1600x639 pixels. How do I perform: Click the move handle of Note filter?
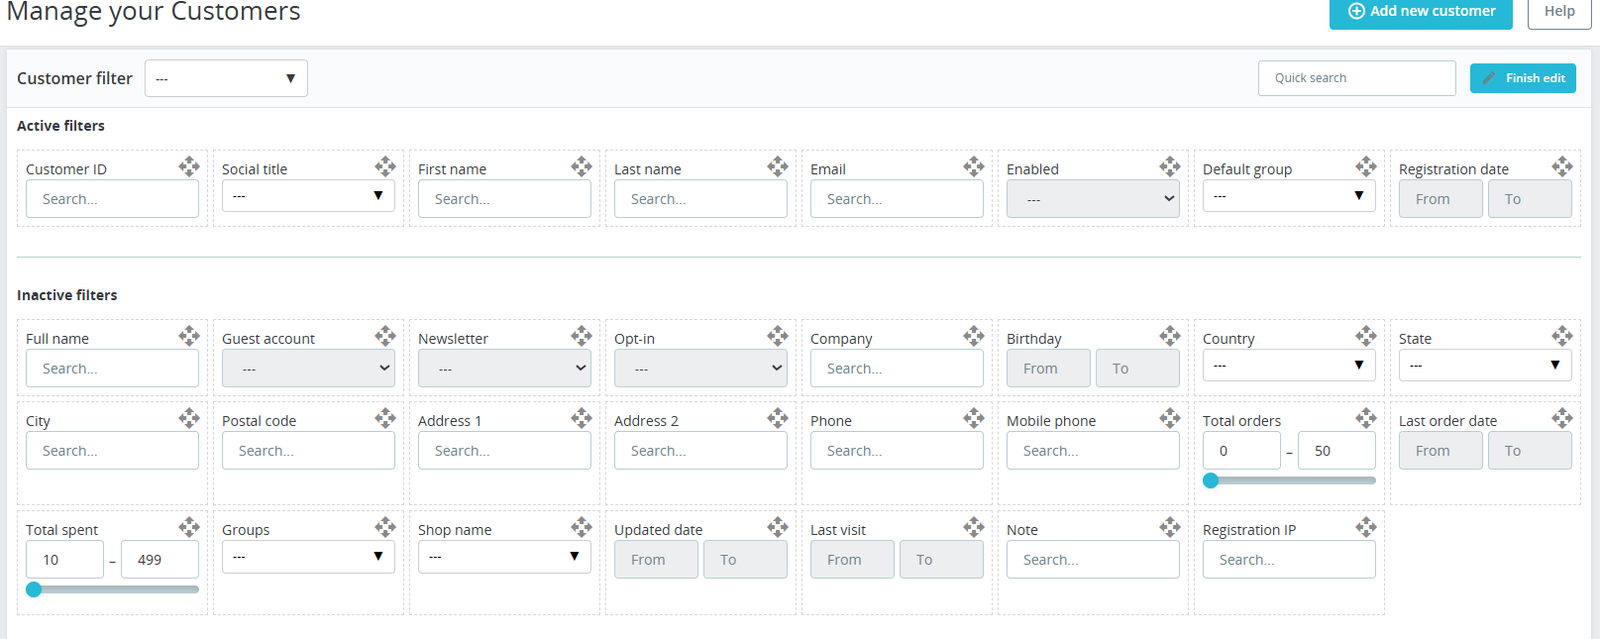point(1169,527)
